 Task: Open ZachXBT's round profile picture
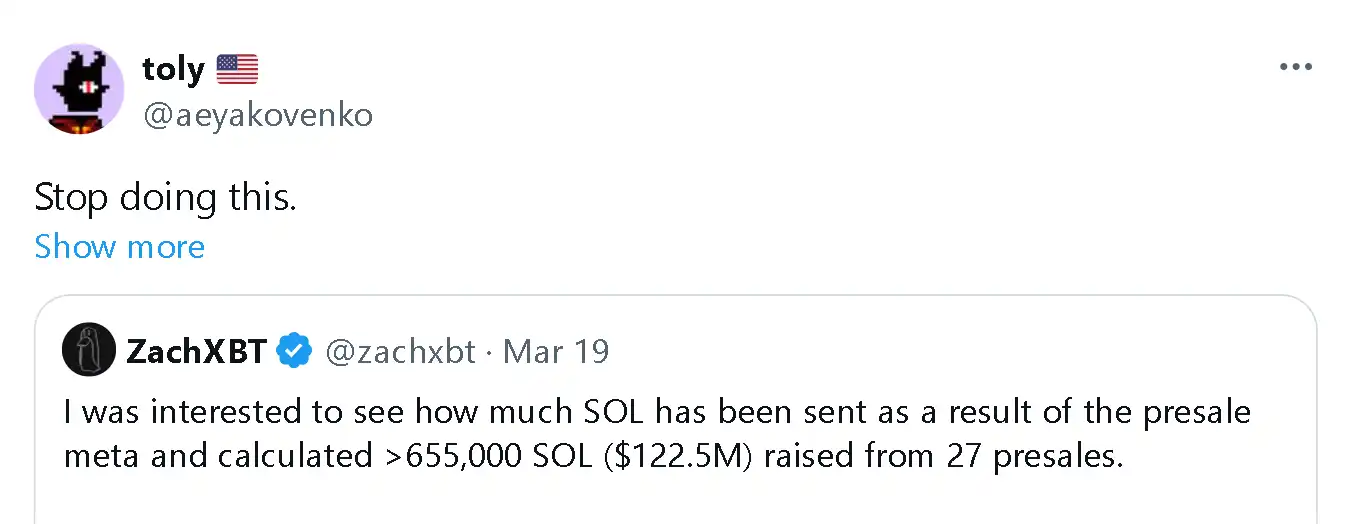89,351
